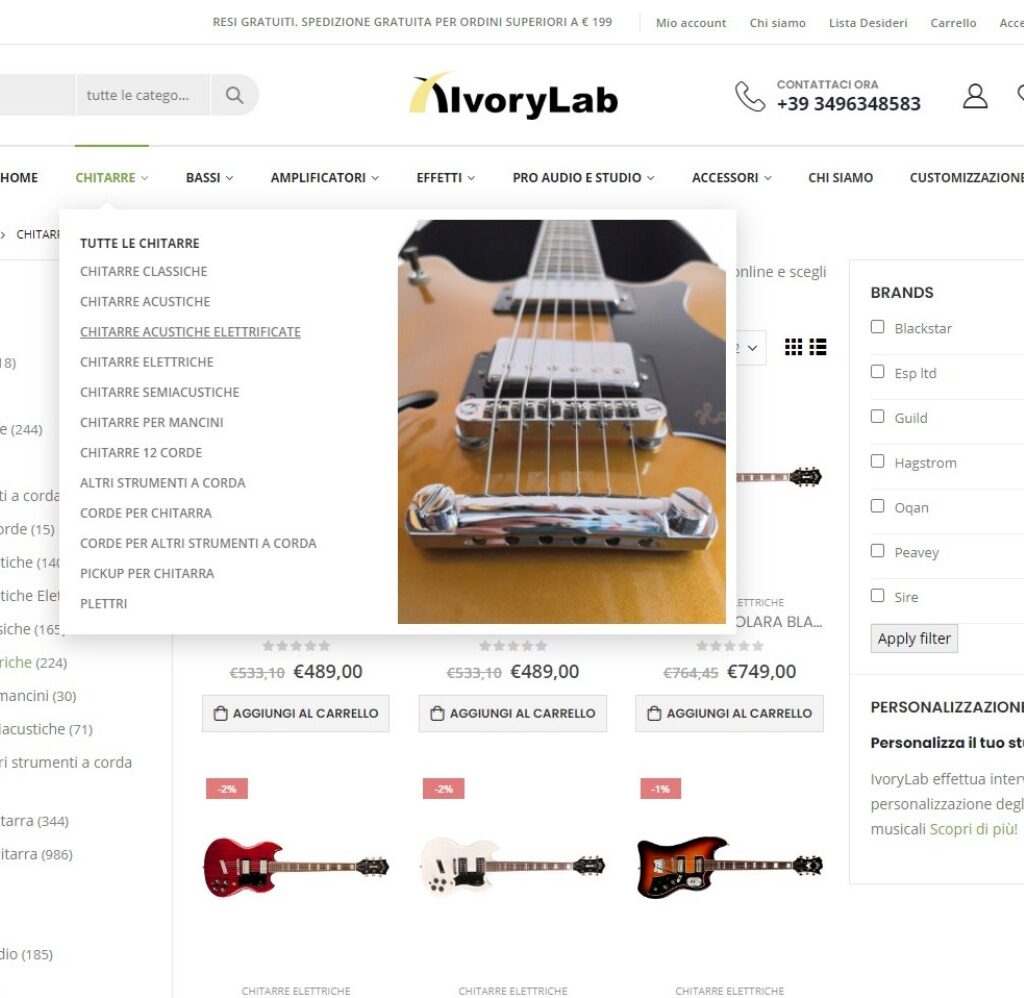Expand the Amplificatori navigation dropdown
Viewport: 1024px width, 998px height.
pyautogui.click(x=325, y=178)
